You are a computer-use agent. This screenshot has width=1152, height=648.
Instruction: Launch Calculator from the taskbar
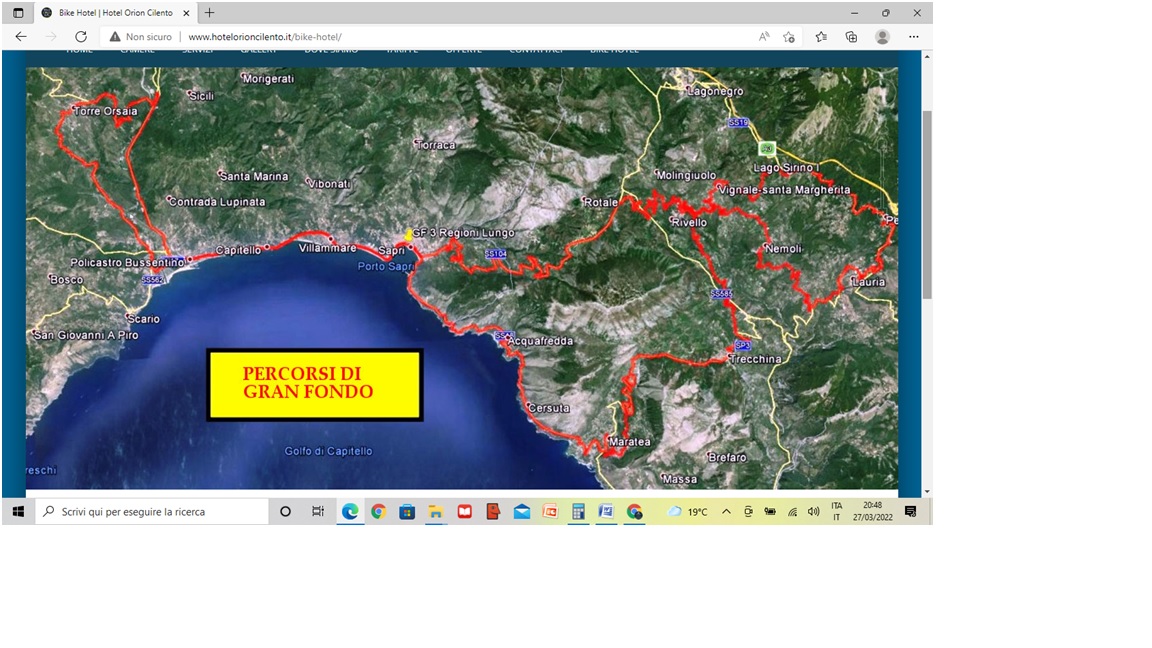(578, 511)
